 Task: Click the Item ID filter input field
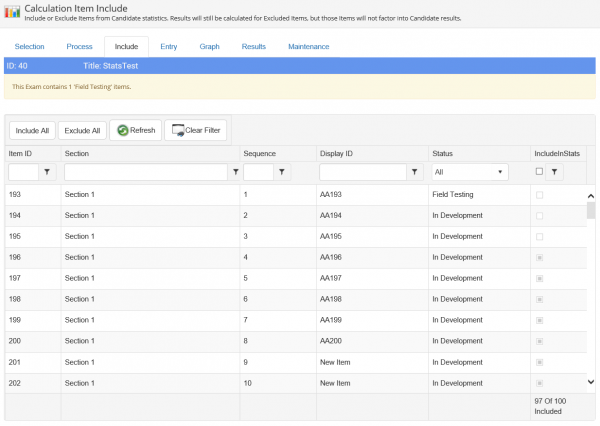pyautogui.click(x=23, y=172)
